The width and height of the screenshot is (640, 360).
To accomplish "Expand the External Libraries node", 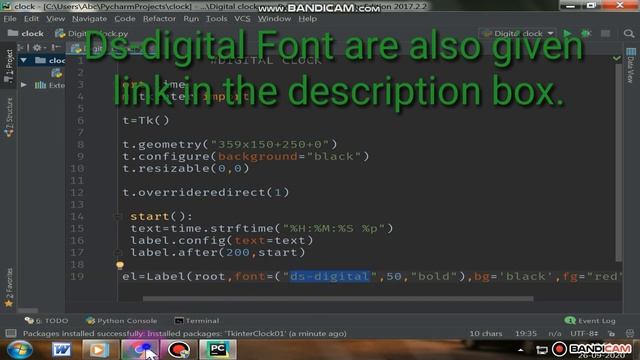I will click(24, 85).
